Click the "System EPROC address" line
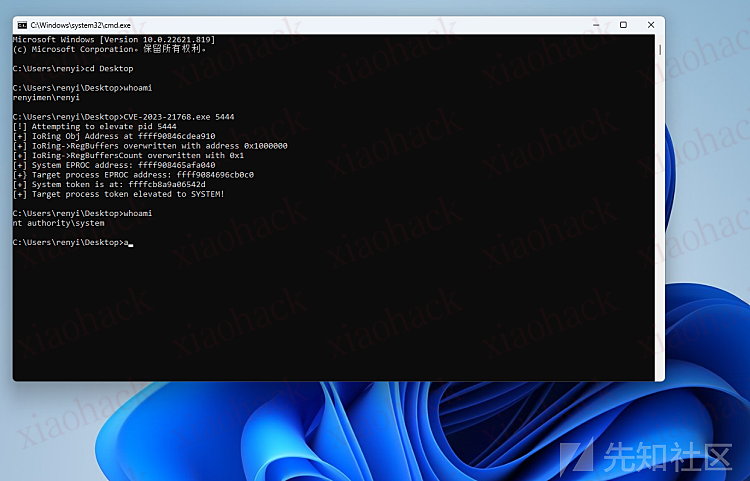The width and height of the screenshot is (750, 481). point(114,165)
